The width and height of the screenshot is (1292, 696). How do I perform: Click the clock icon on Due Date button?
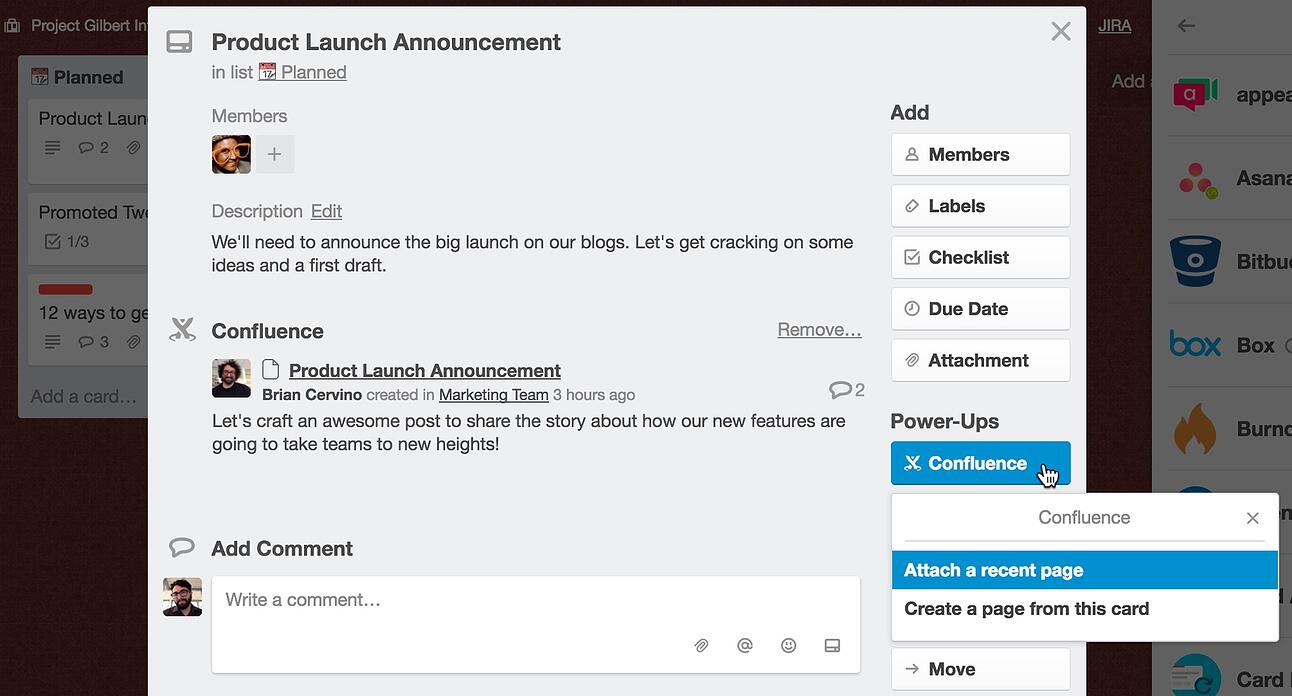911,309
